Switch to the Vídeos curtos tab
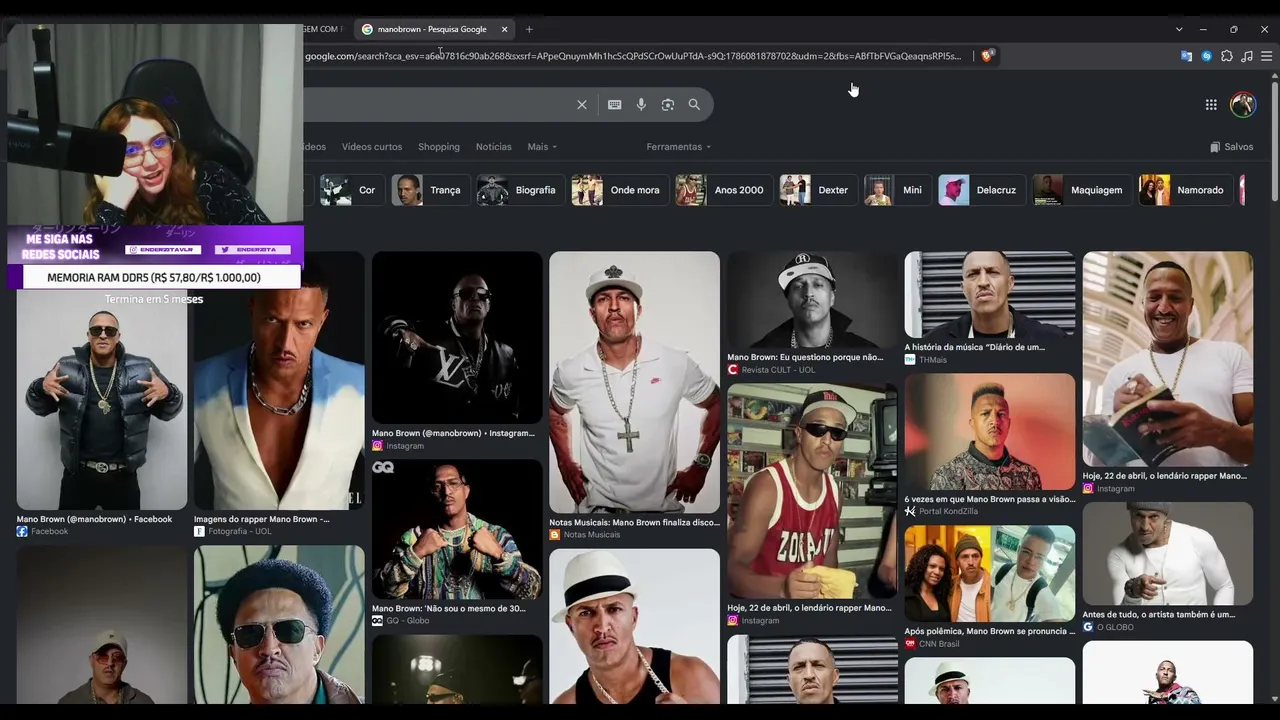1280x720 pixels. (372, 147)
